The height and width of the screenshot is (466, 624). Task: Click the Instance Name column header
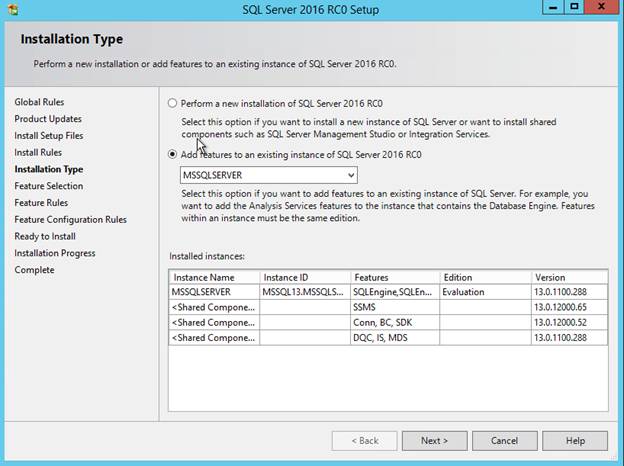[214, 277]
